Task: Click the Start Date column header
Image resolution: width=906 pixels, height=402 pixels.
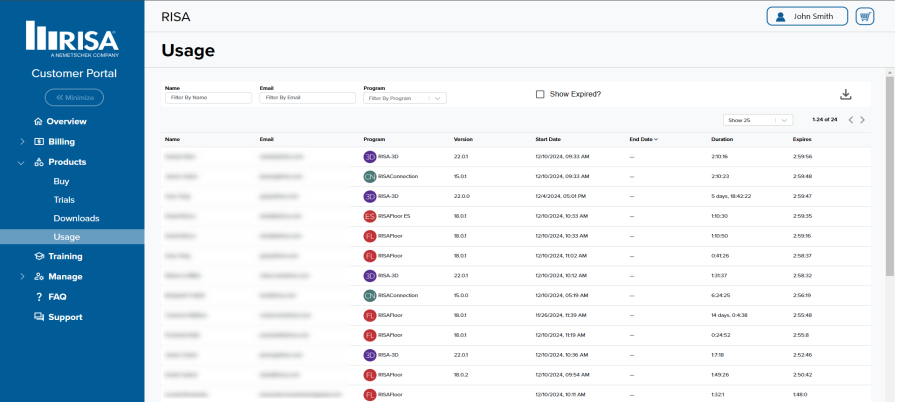Action: click(x=548, y=139)
